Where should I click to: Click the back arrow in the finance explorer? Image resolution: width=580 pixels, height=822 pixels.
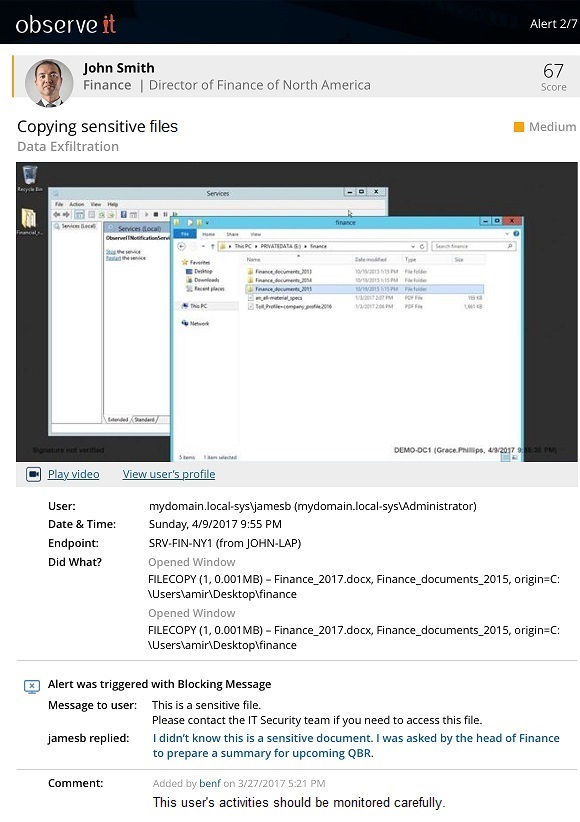tap(182, 246)
